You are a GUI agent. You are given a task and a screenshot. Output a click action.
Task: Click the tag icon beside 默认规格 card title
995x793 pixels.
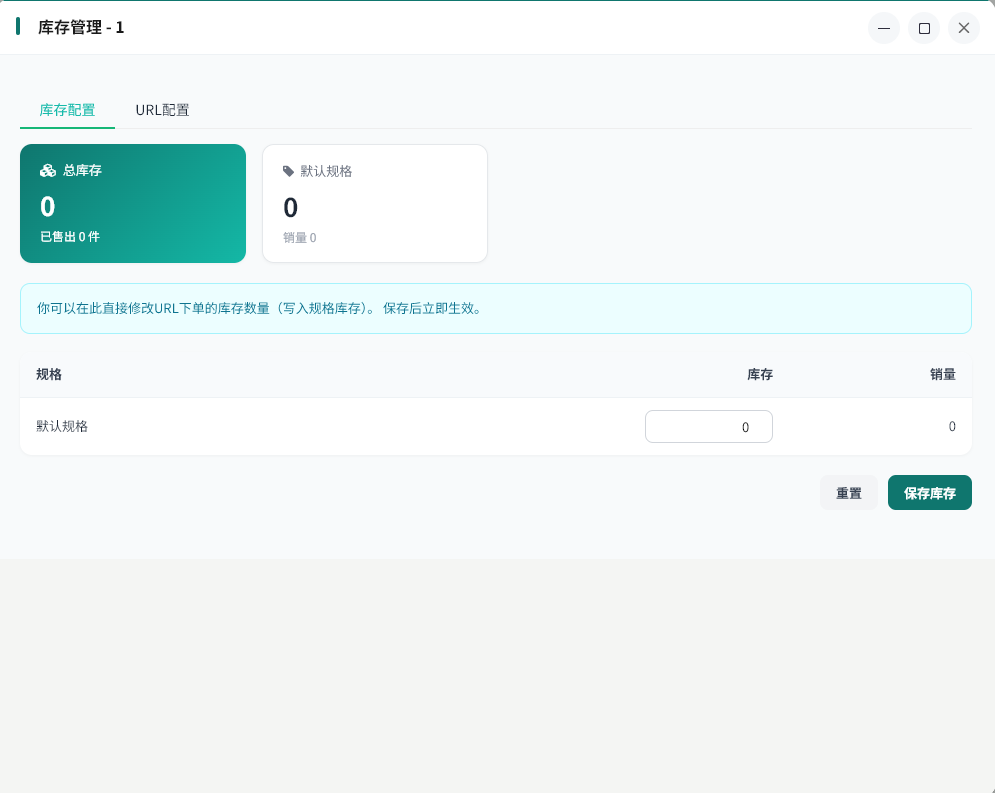point(289,171)
